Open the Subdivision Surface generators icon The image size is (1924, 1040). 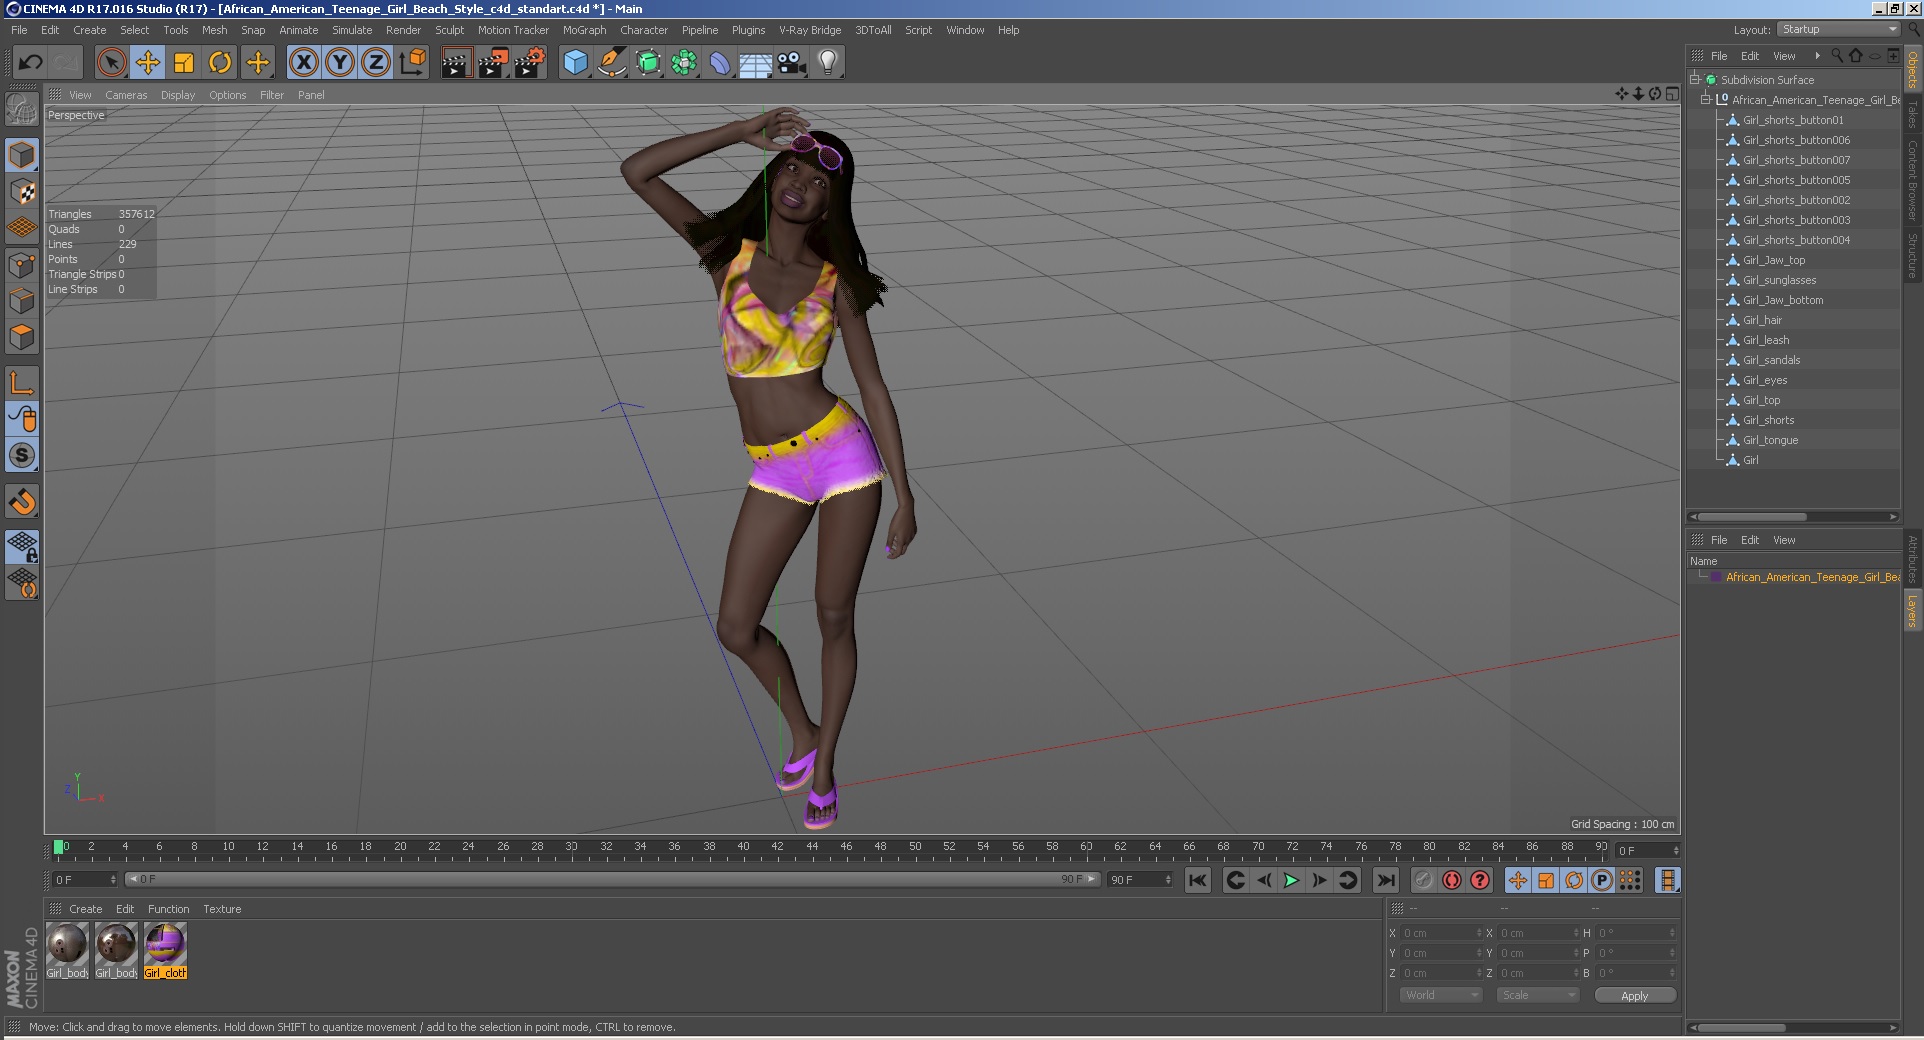648,63
